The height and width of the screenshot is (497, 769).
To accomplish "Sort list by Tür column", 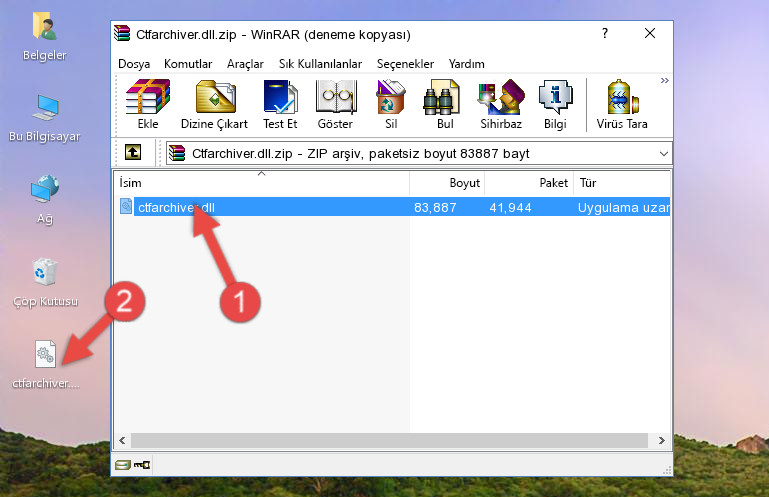I will (x=622, y=183).
